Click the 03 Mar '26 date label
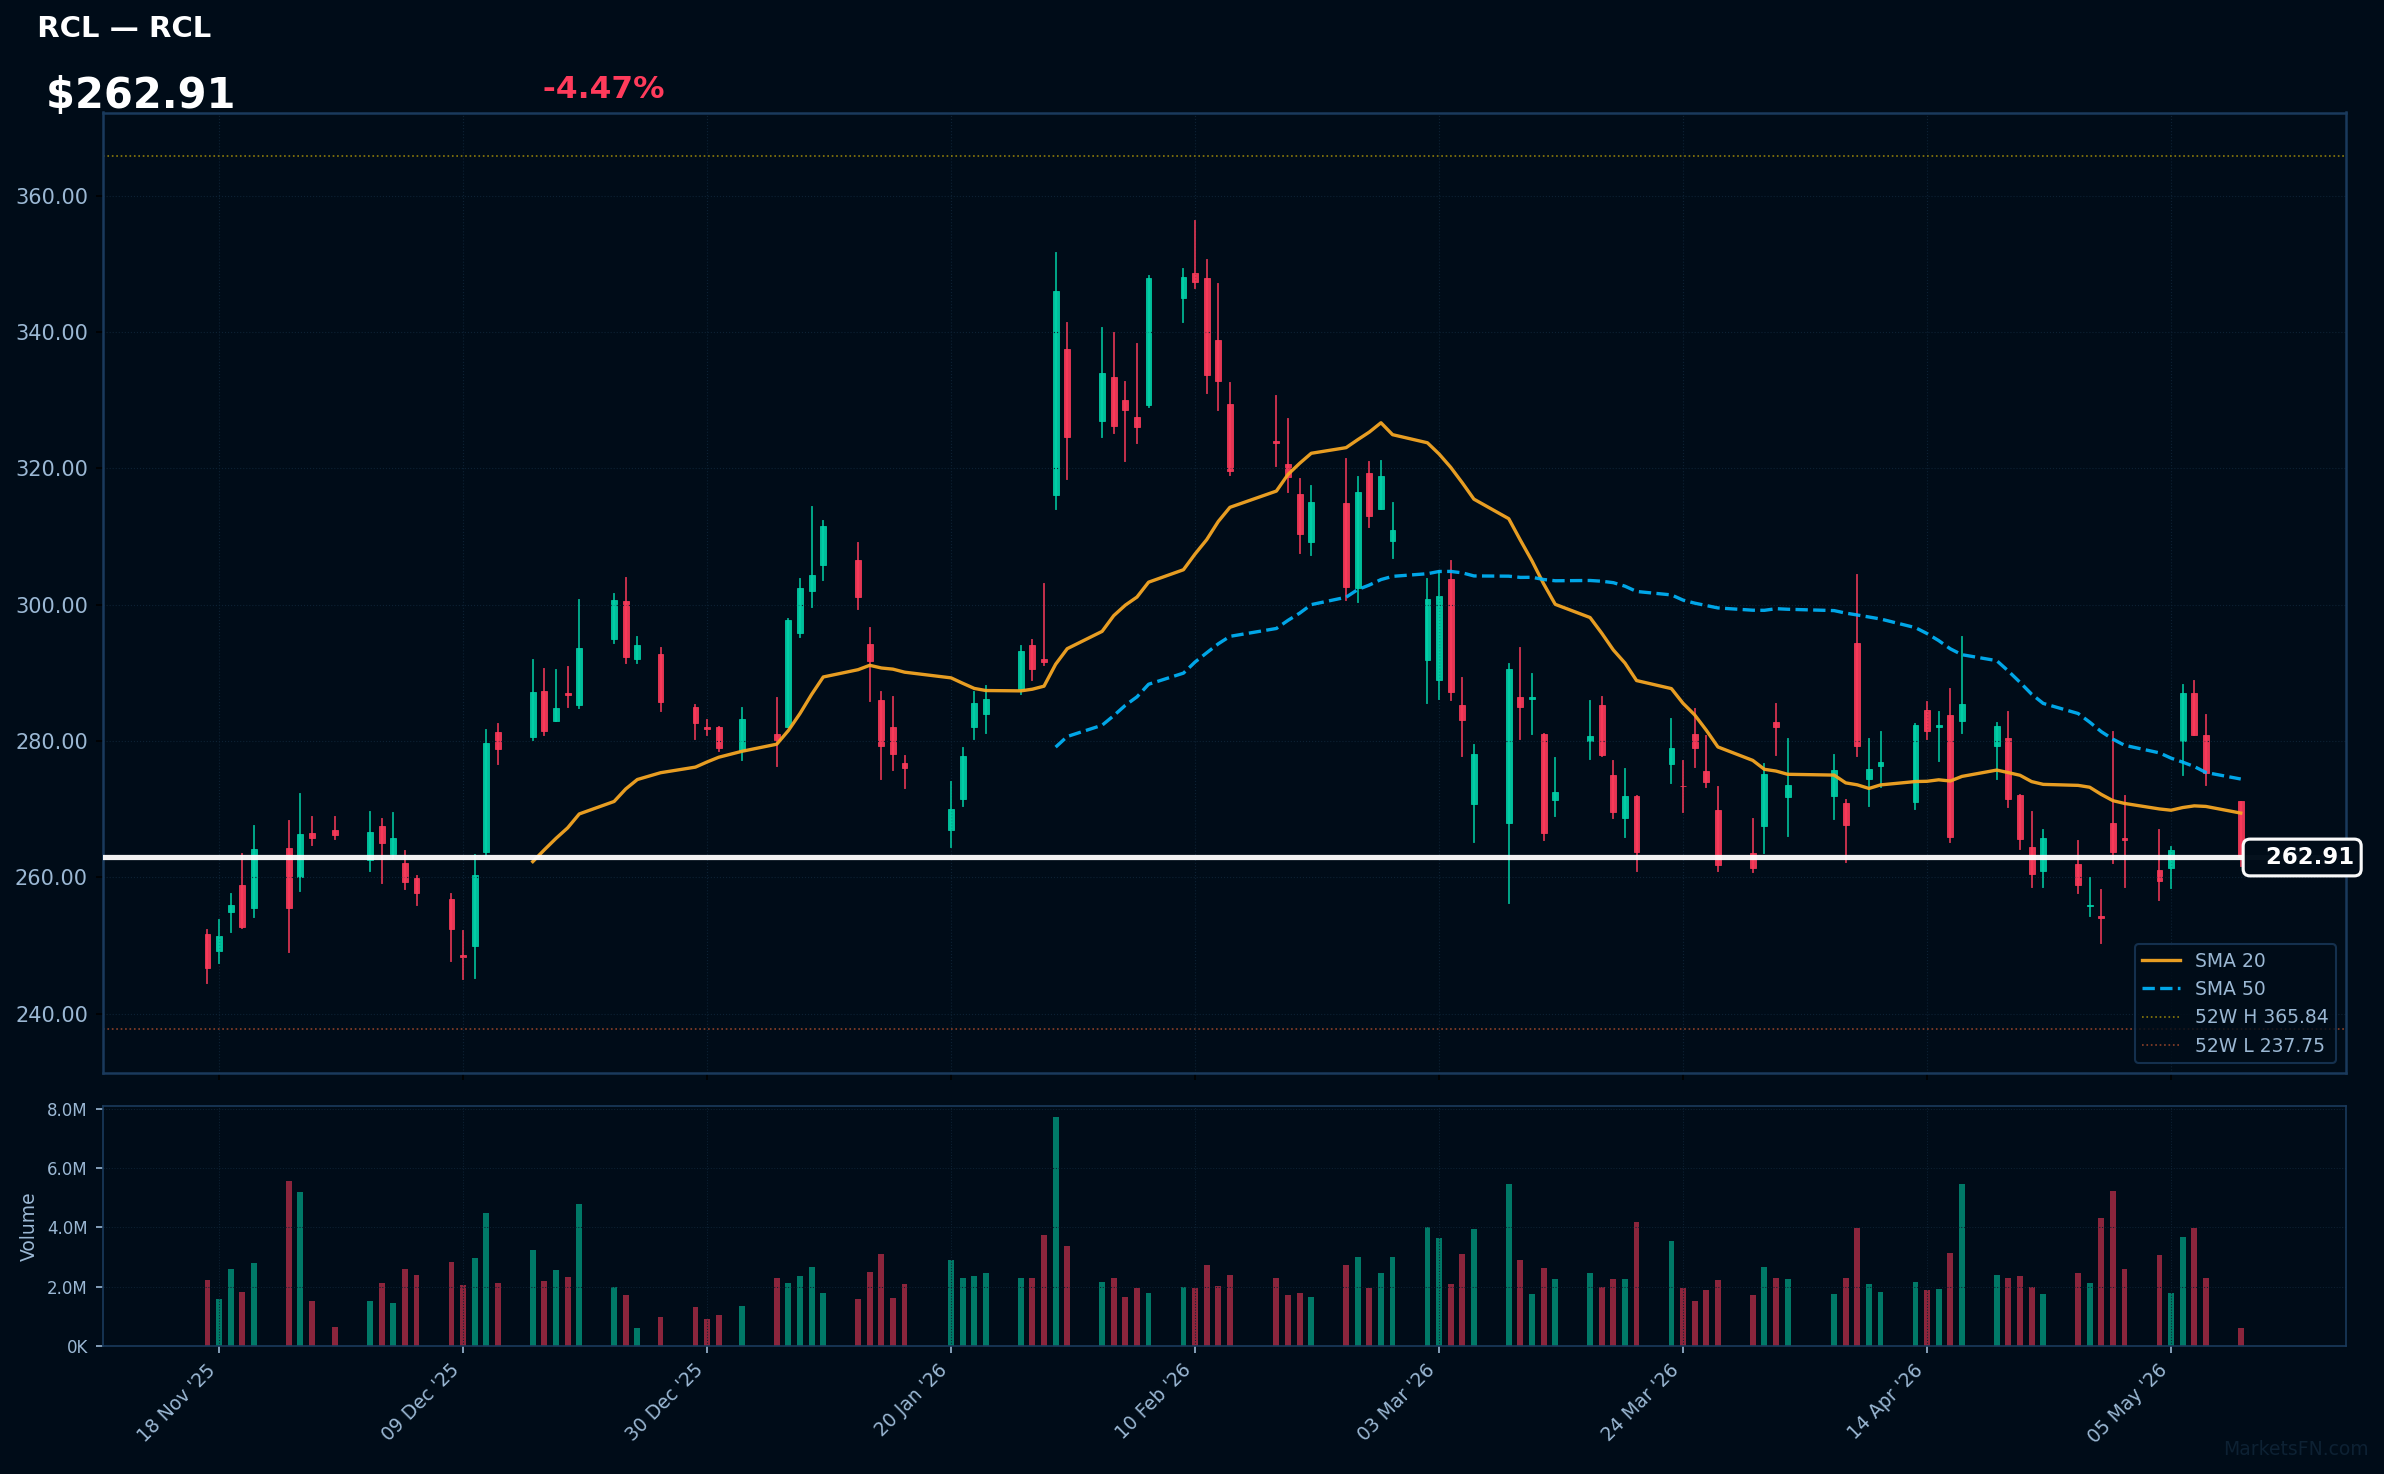The width and height of the screenshot is (2384, 1474). [x=1396, y=1402]
